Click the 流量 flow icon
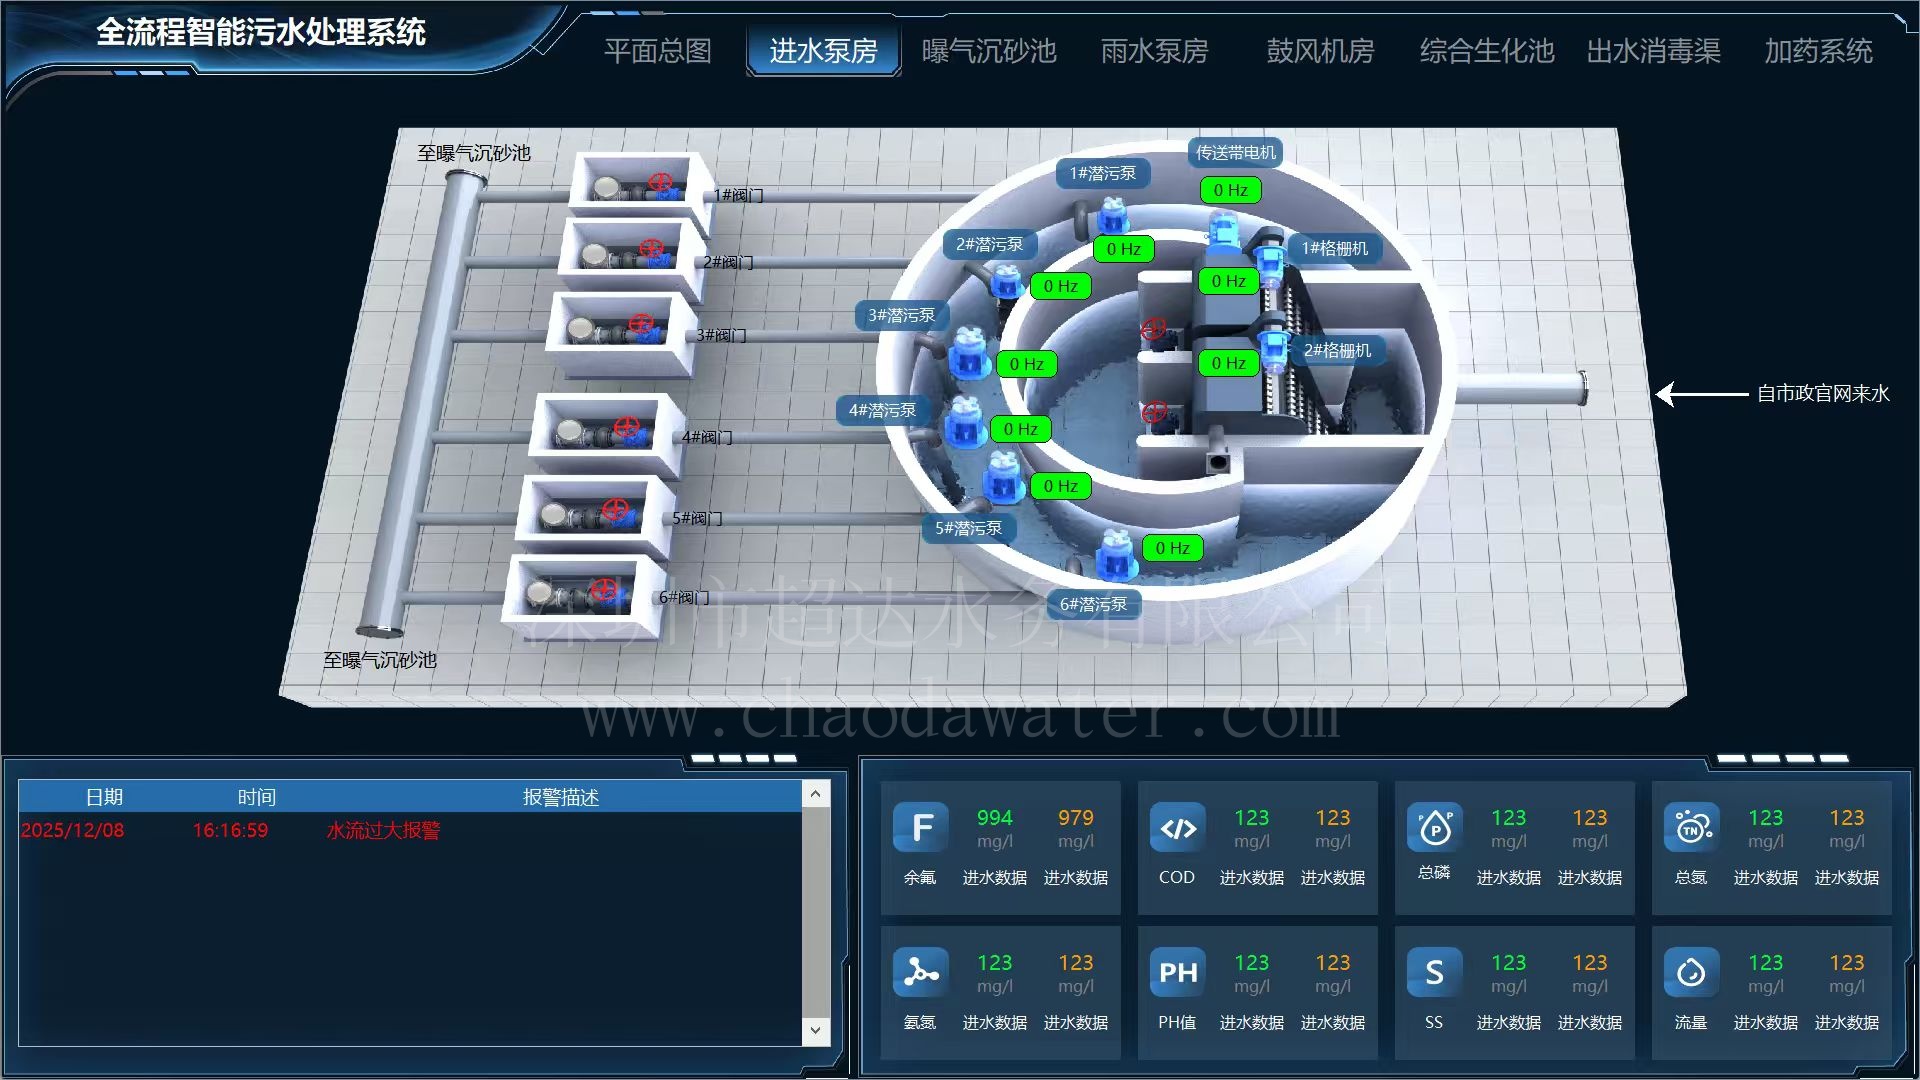The height and width of the screenshot is (1080, 1920). click(x=1692, y=972)
